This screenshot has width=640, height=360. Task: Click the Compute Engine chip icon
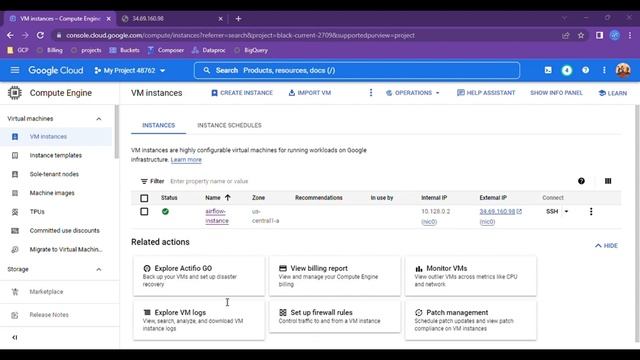tap(15, 93)
